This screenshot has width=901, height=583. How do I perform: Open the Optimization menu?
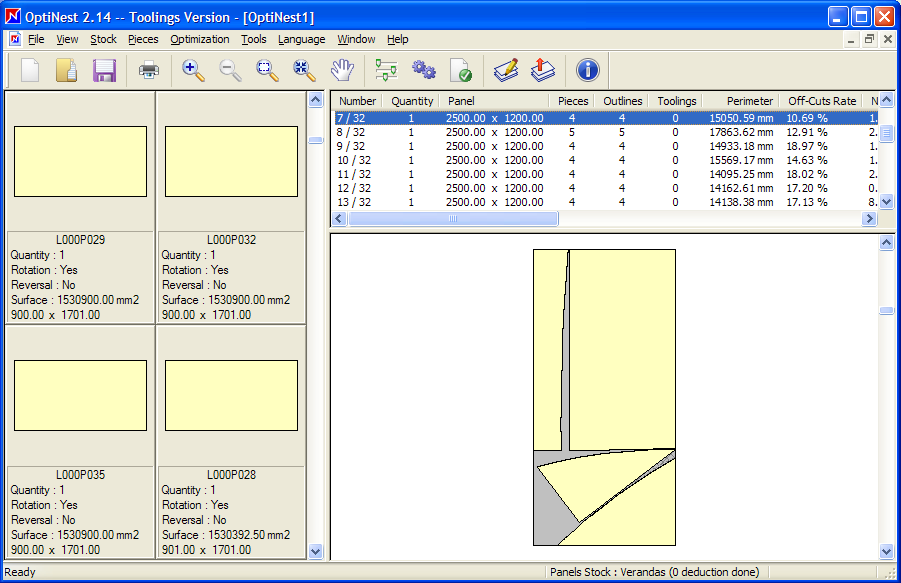[200, 39]
